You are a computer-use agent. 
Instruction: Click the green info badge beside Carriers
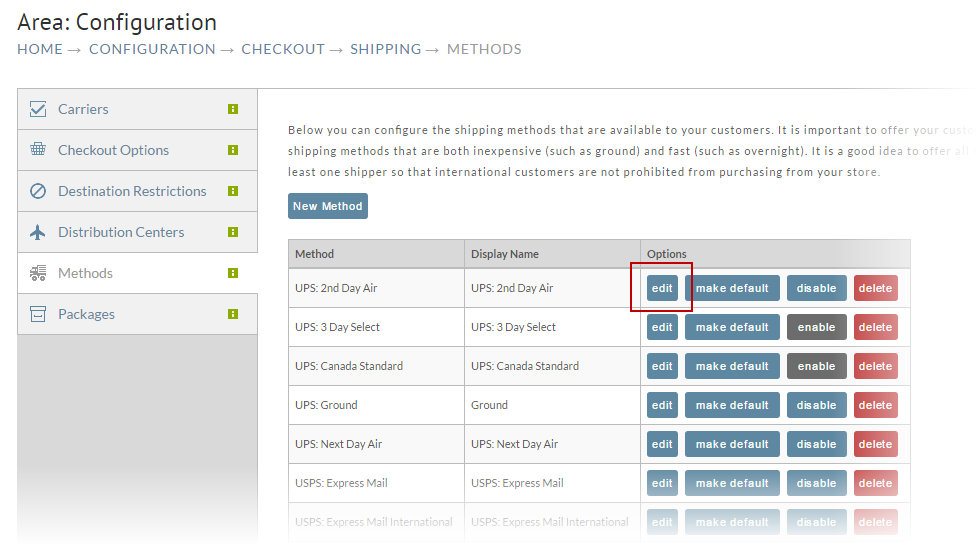tap(233, 109)
